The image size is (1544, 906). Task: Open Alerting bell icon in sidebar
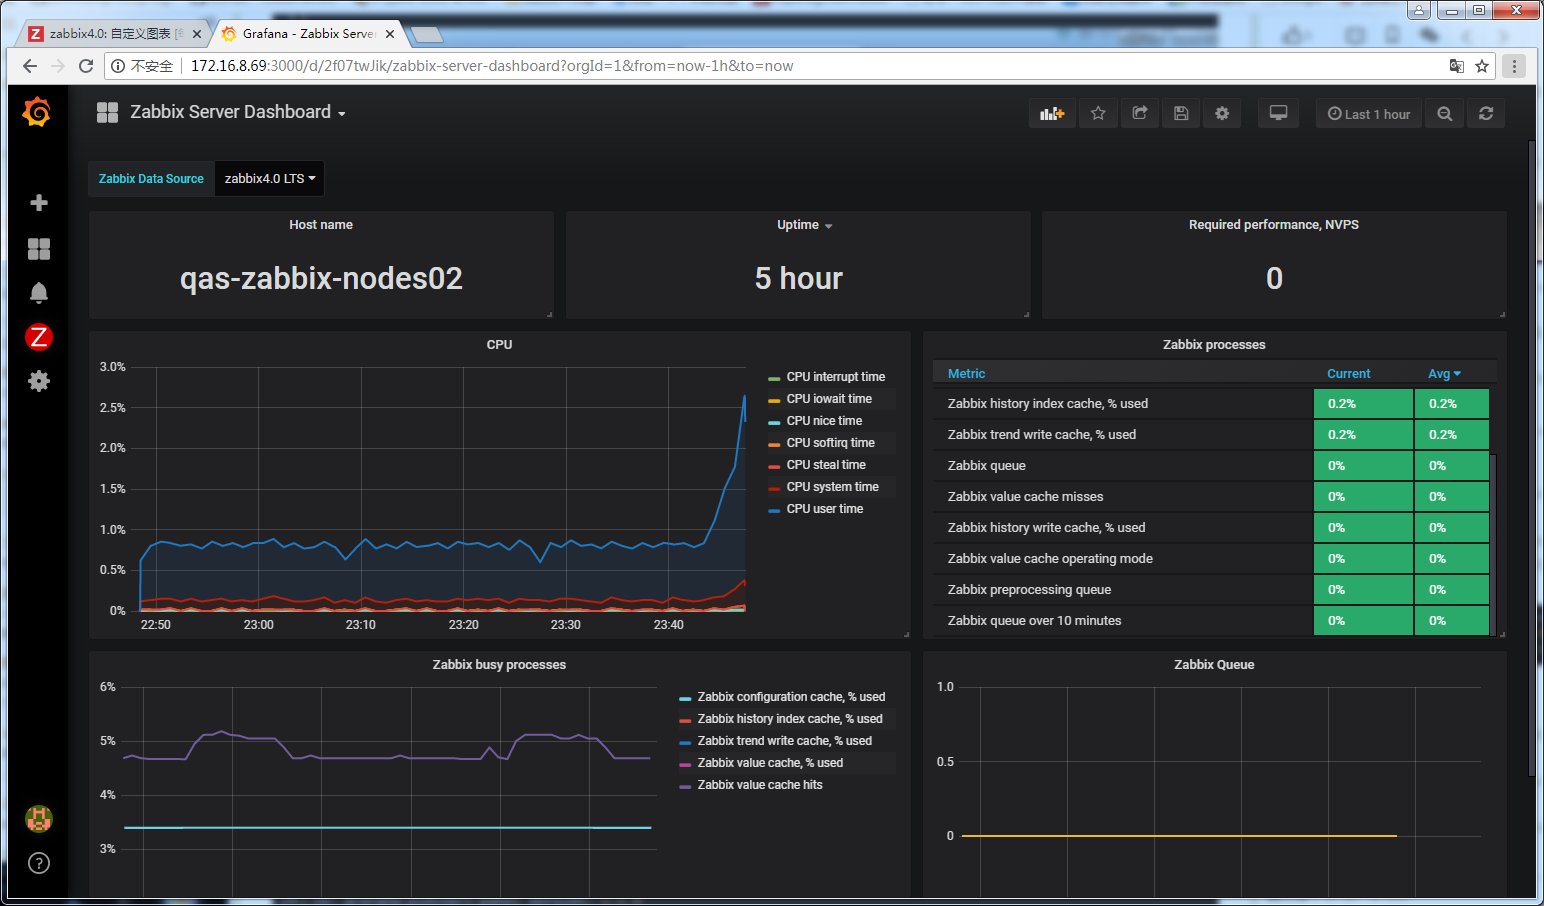[x=39, y=293]
